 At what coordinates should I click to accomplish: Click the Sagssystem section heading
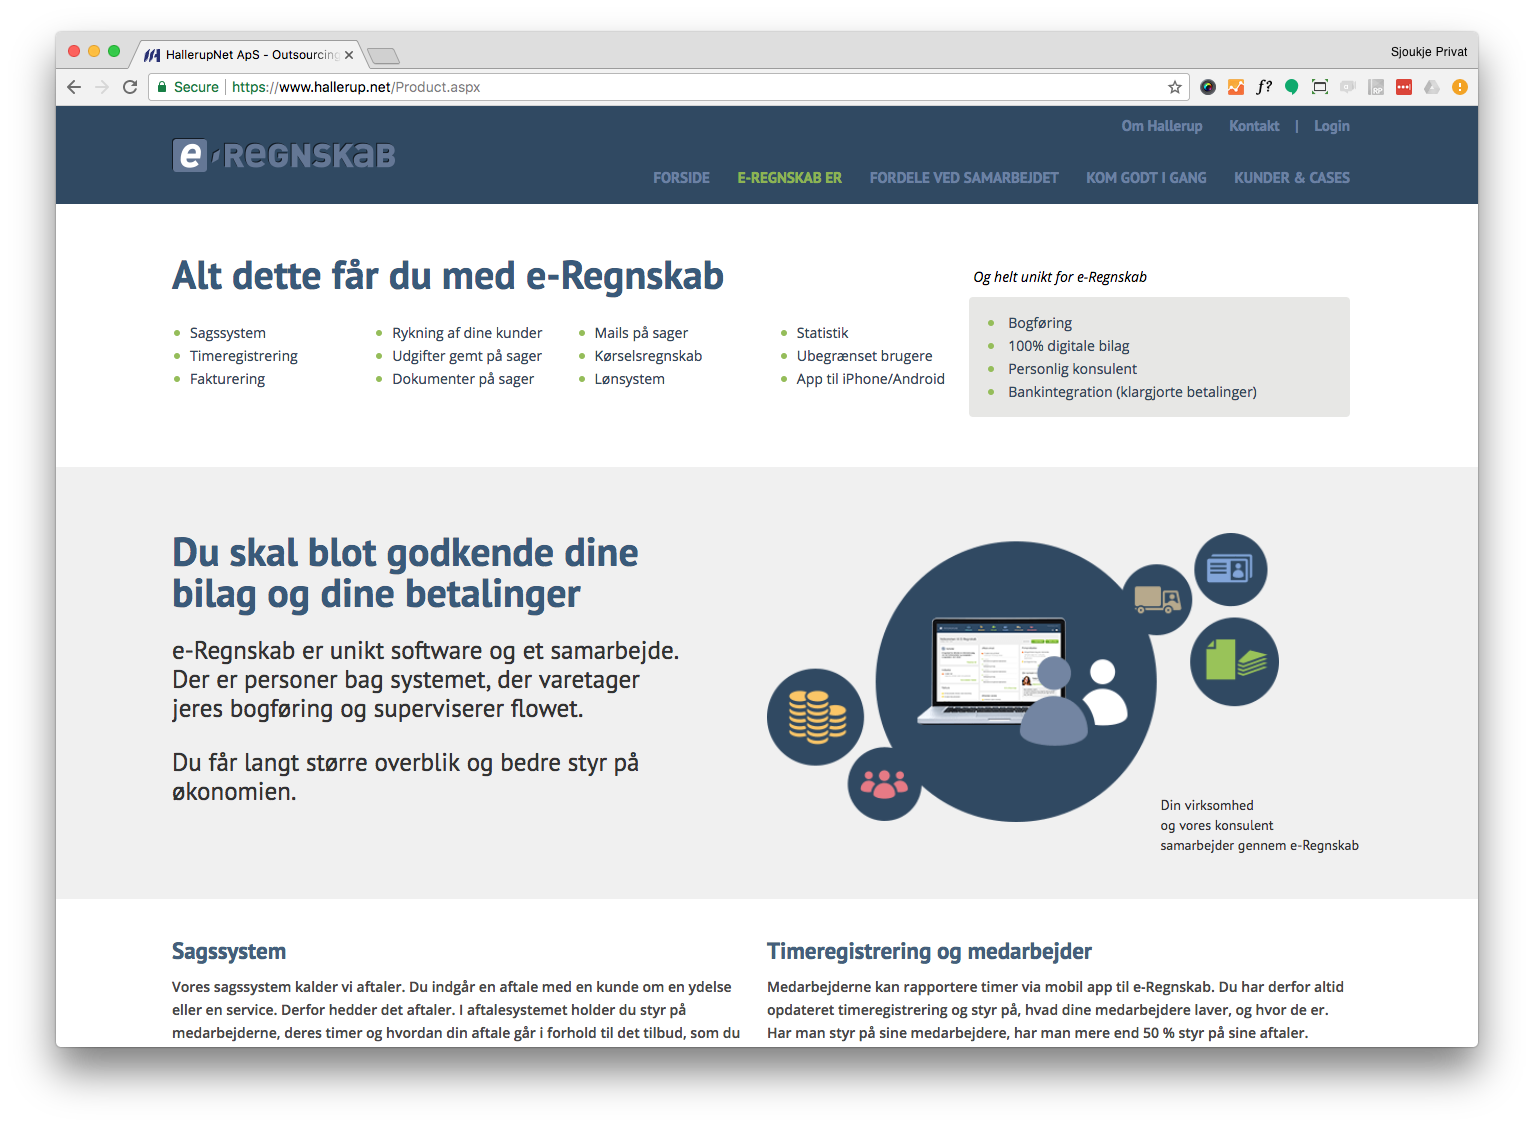pos(229,951)
